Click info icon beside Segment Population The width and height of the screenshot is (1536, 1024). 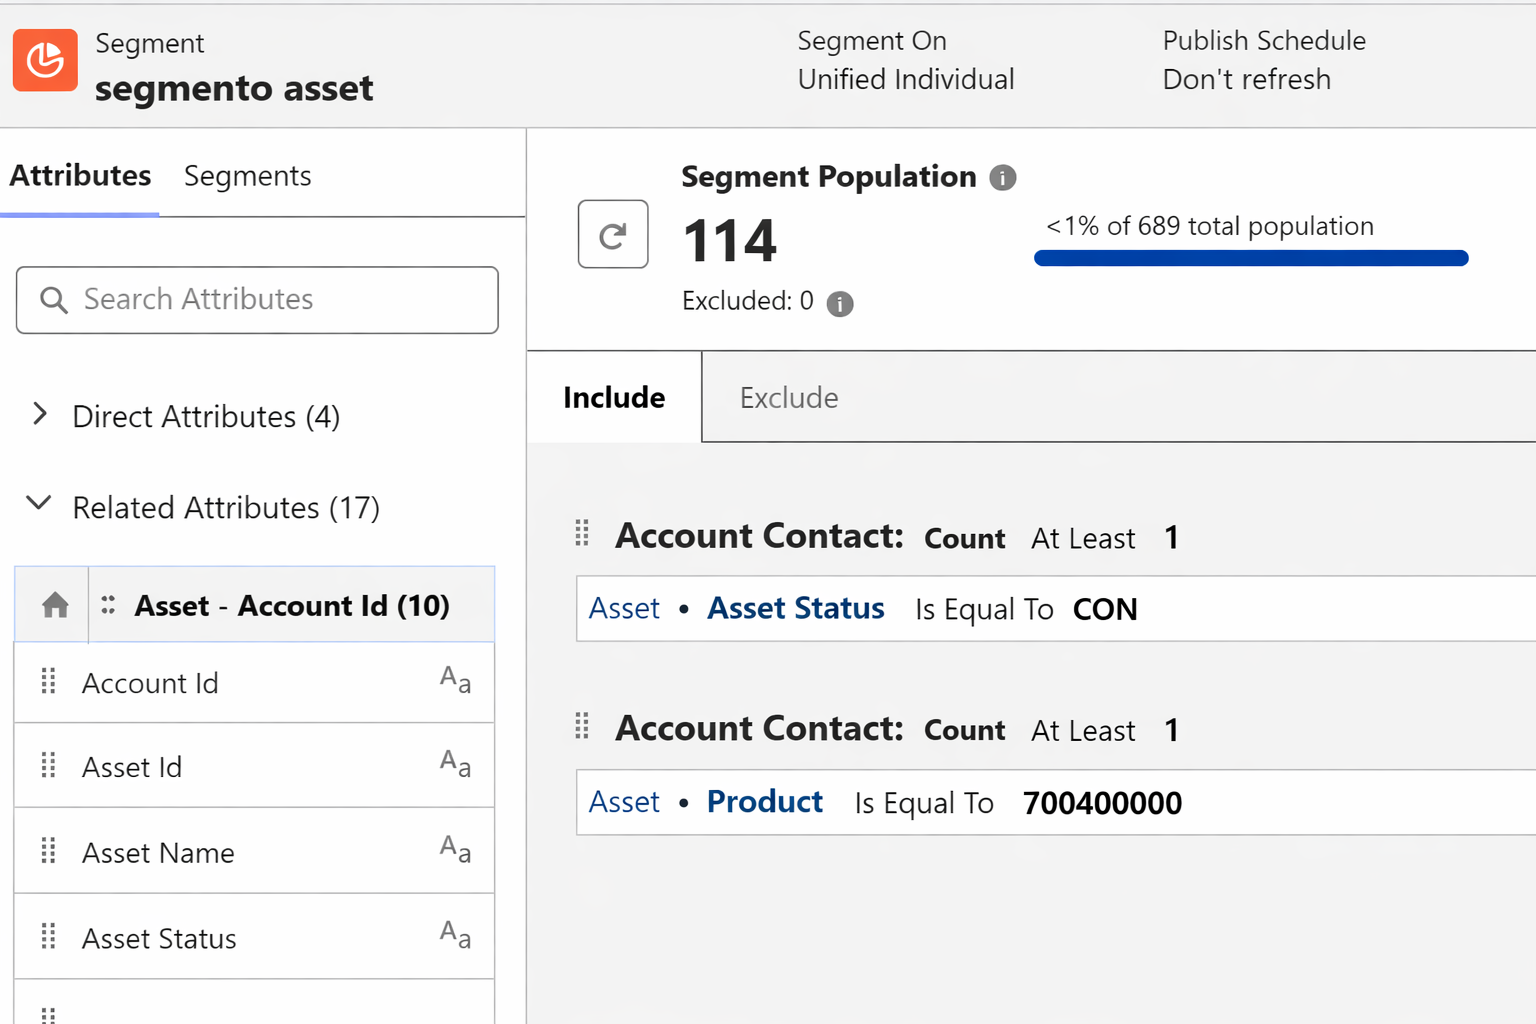tap(1002, 178)
